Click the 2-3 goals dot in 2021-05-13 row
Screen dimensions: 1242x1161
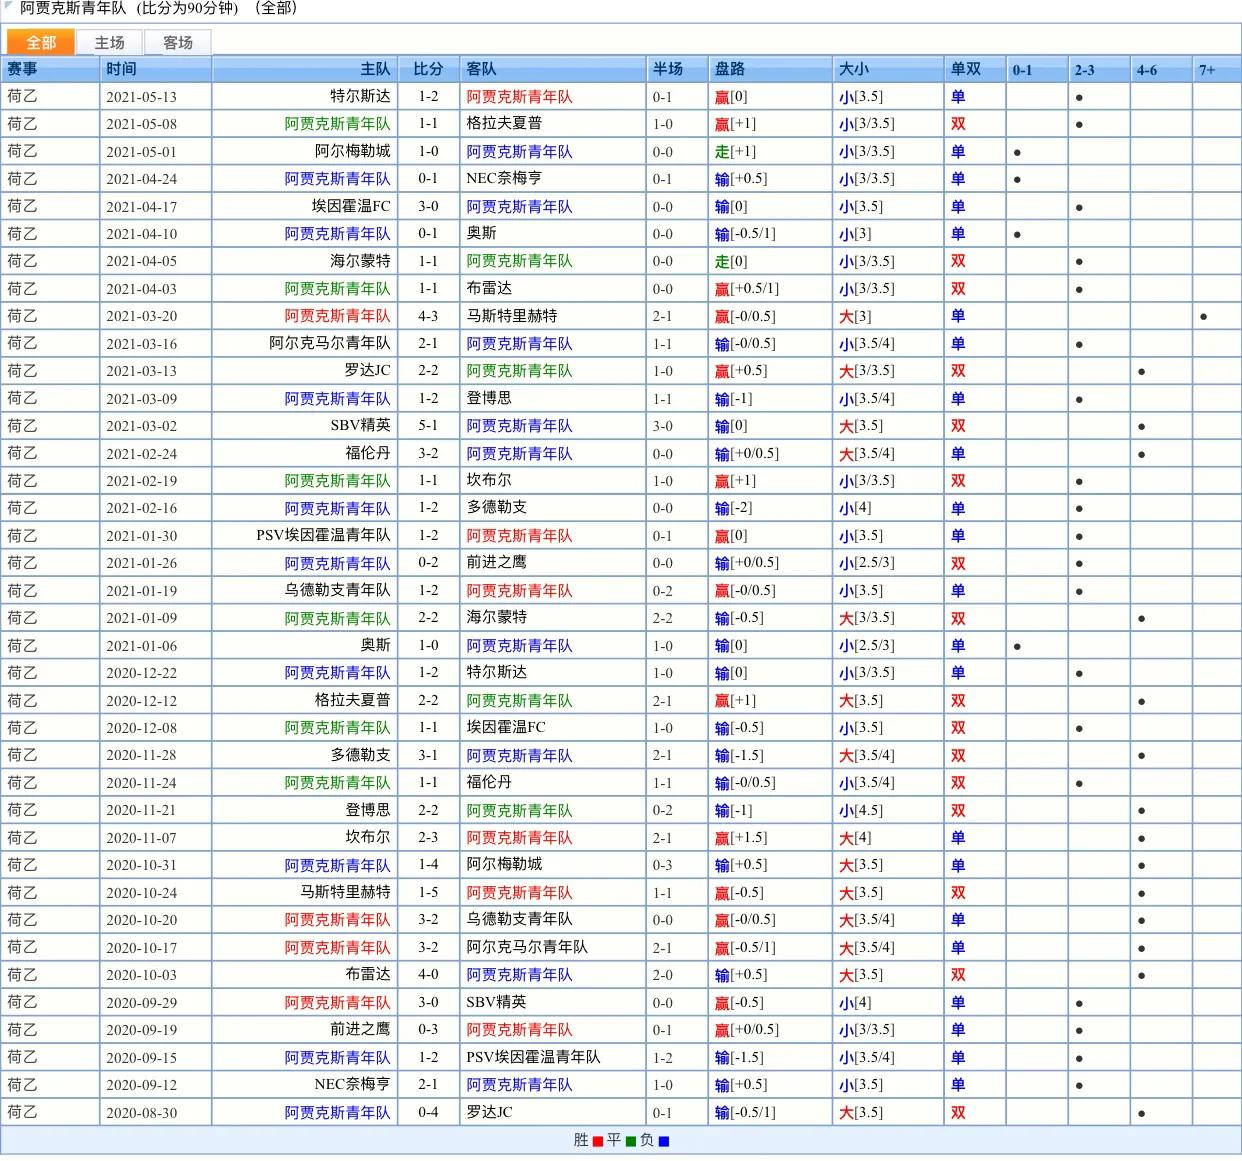1079,98
